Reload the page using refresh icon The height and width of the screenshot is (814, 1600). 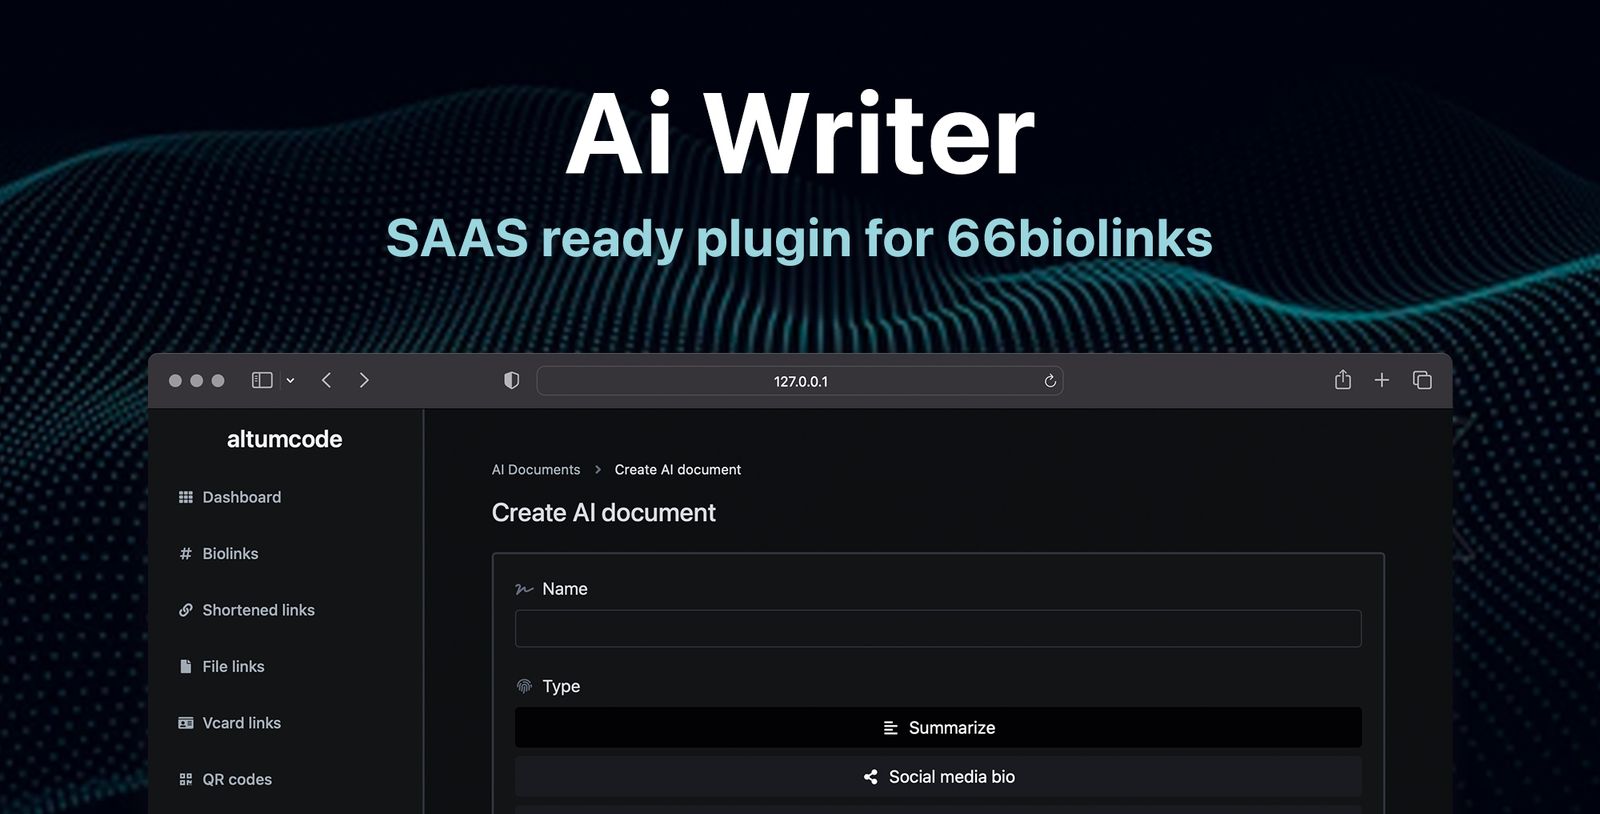(1050, 381)
